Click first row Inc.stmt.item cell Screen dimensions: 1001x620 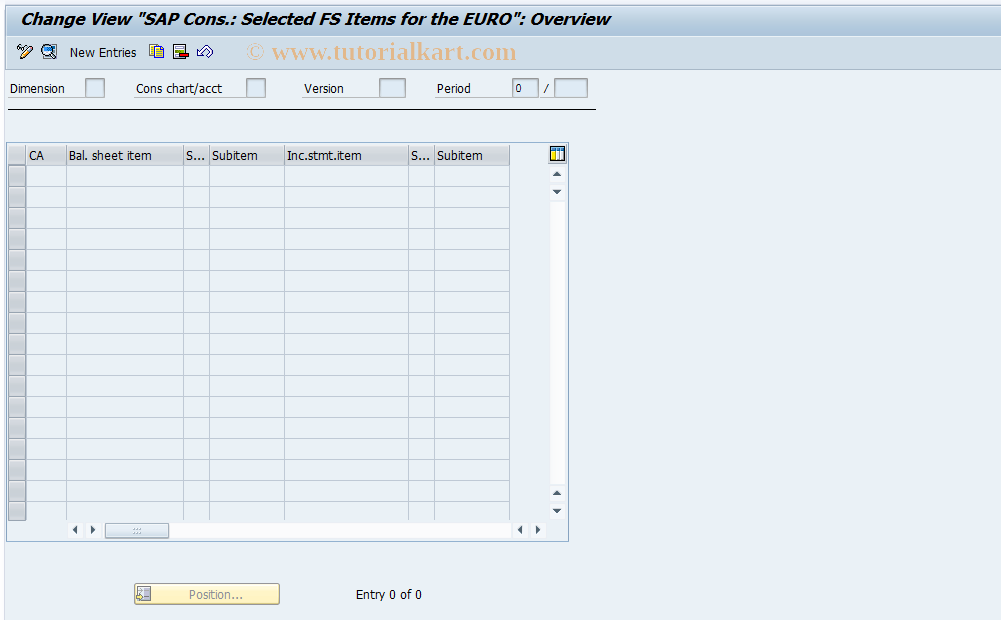point(346,176)
